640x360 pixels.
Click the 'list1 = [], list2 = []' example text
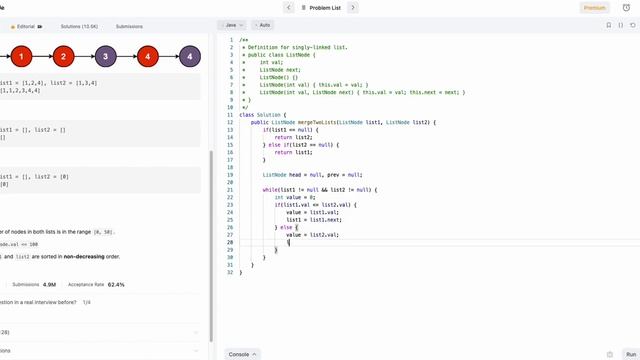point(33,130)
